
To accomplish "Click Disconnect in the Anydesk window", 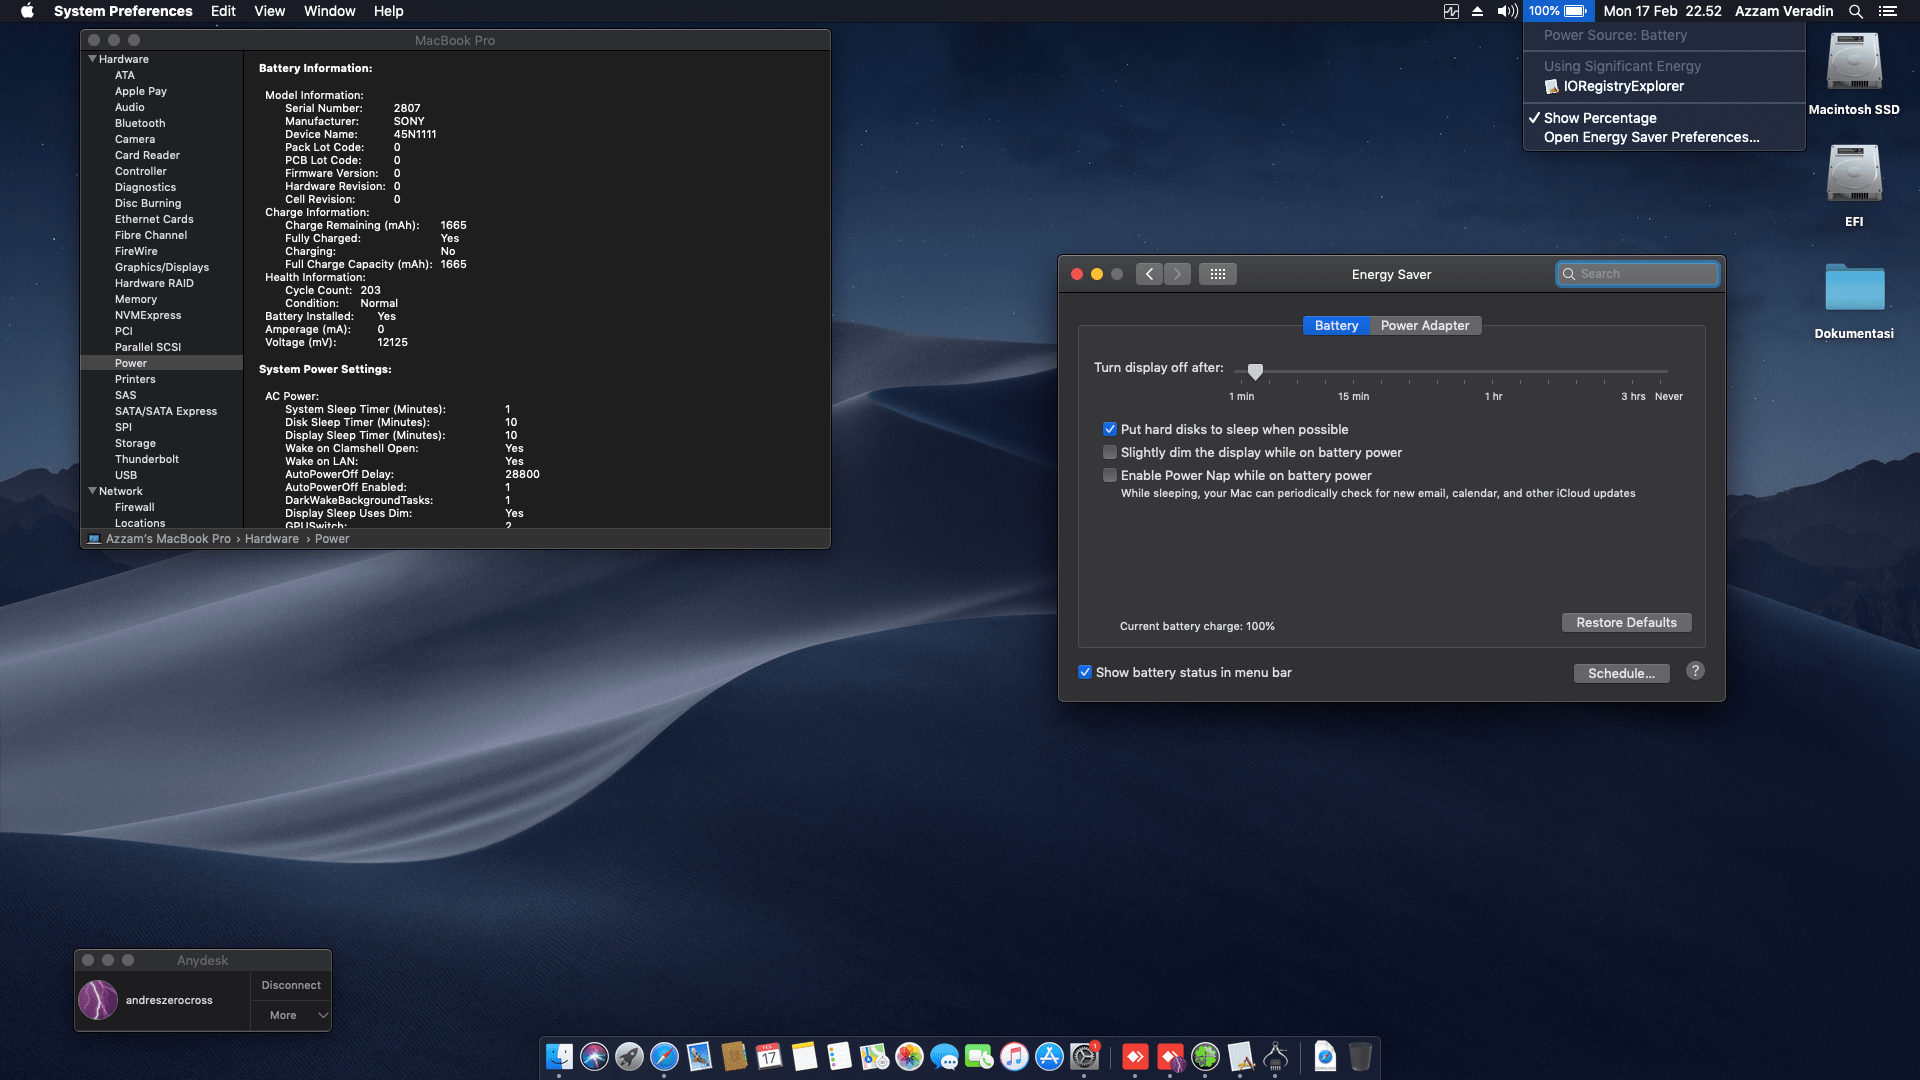I will 291,985.
